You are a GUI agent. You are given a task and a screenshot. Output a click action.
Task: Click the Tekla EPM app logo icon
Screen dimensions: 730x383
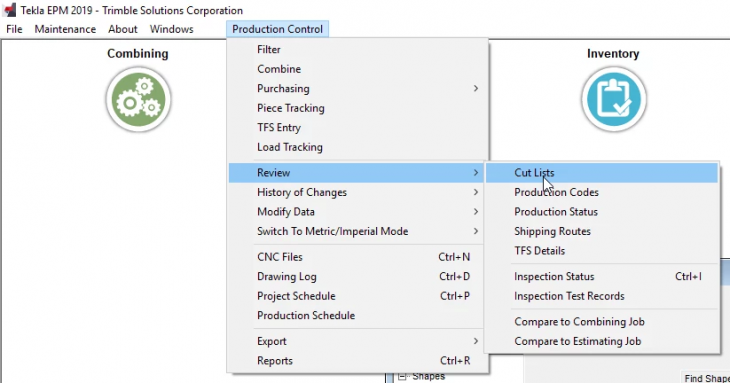click(9, 10)
